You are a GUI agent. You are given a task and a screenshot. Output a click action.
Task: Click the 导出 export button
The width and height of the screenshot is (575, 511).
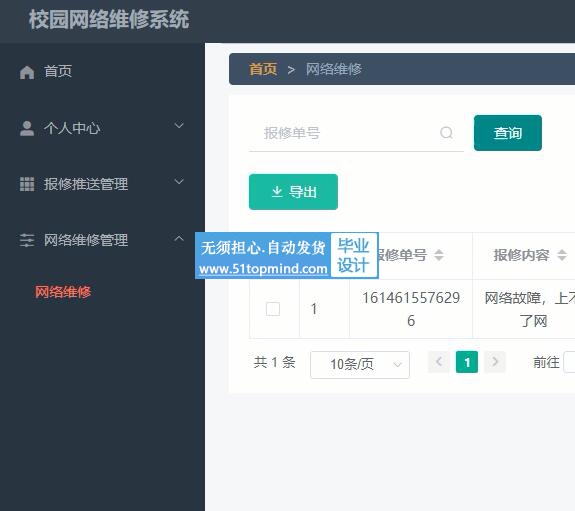(x=293, y=192)
